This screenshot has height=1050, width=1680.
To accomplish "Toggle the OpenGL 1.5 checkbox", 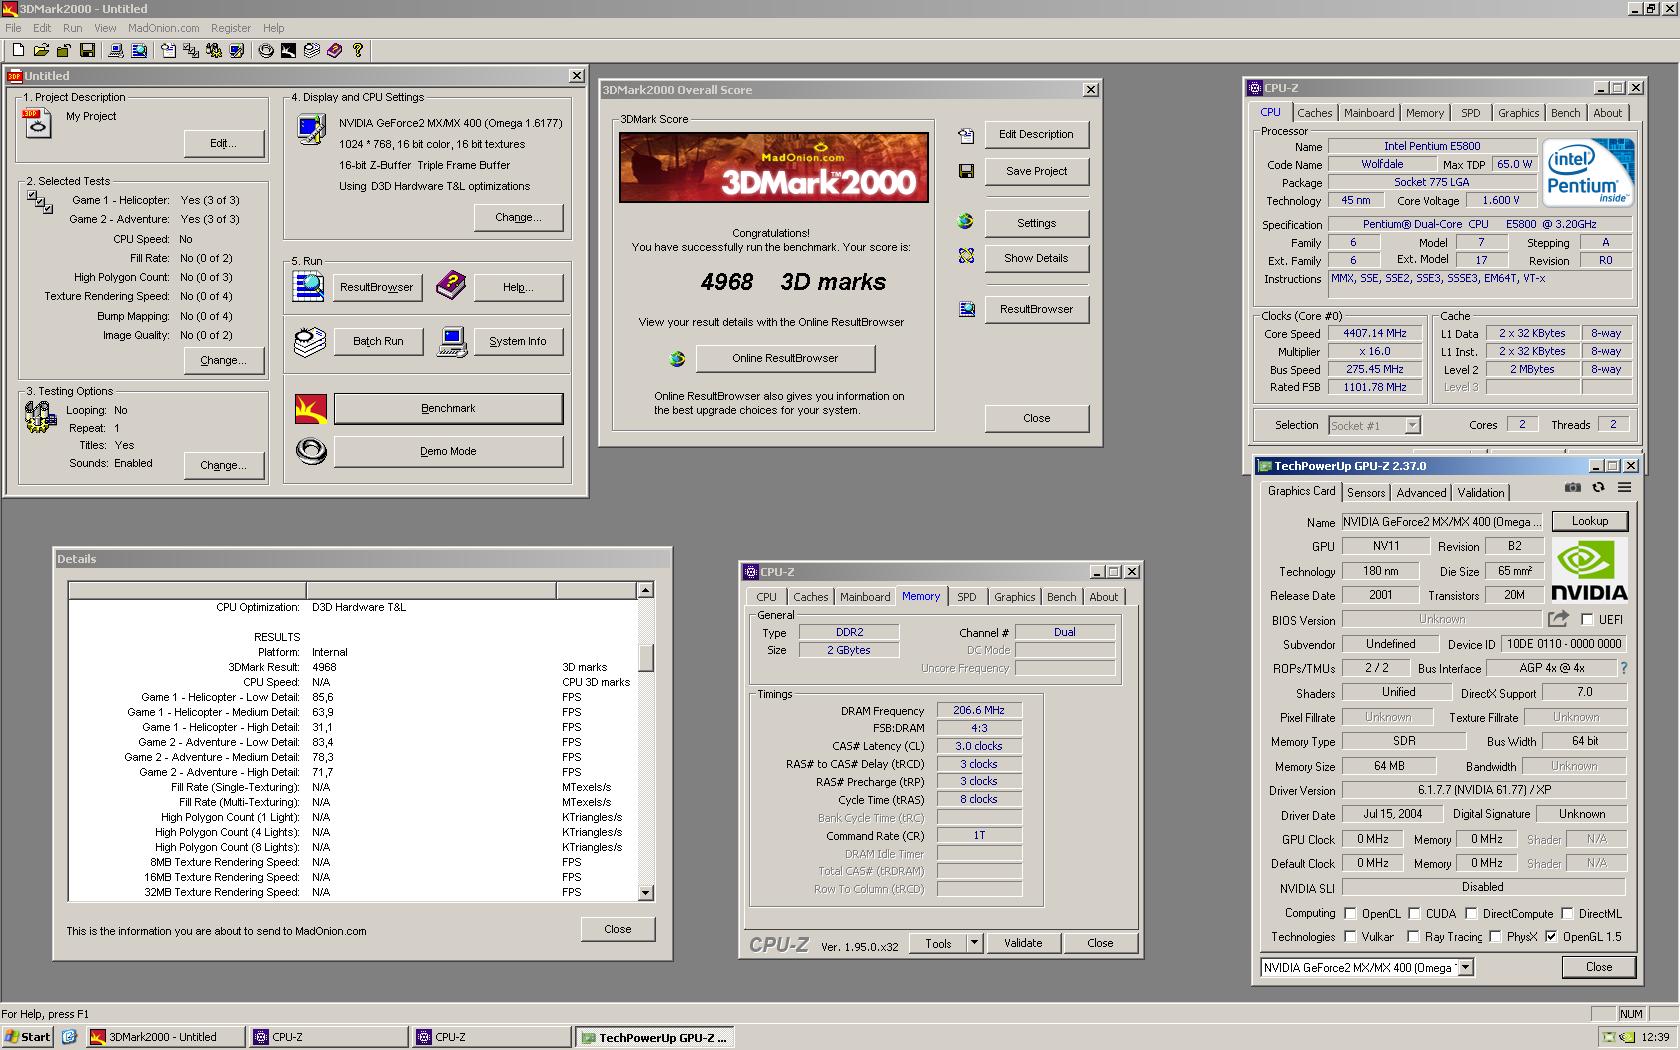I will 1551,937.
